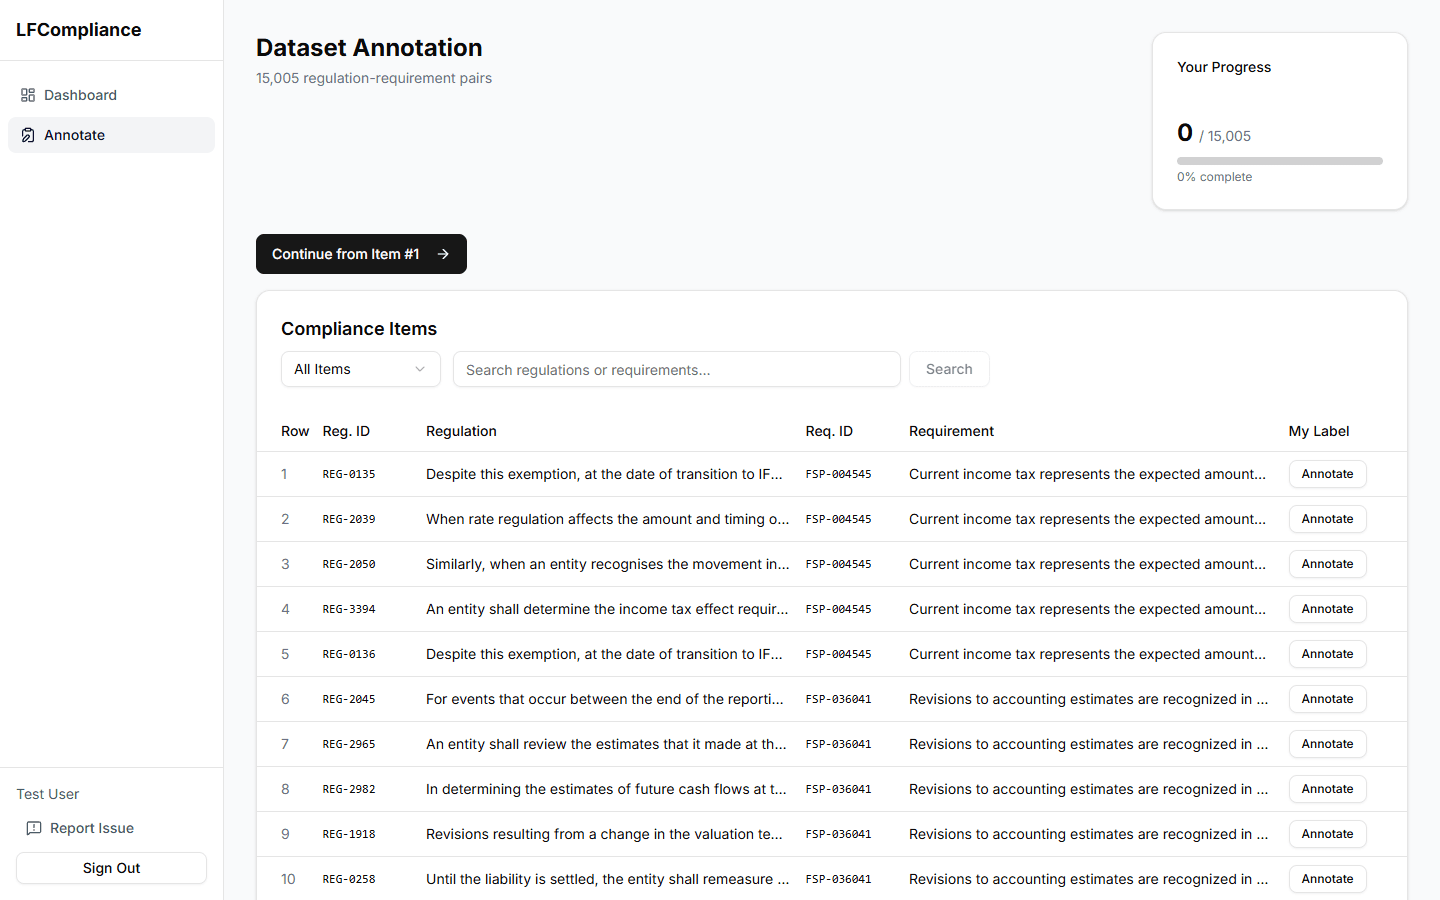Switch to Dashboard from the sidebar

click(x=81, y=95)
